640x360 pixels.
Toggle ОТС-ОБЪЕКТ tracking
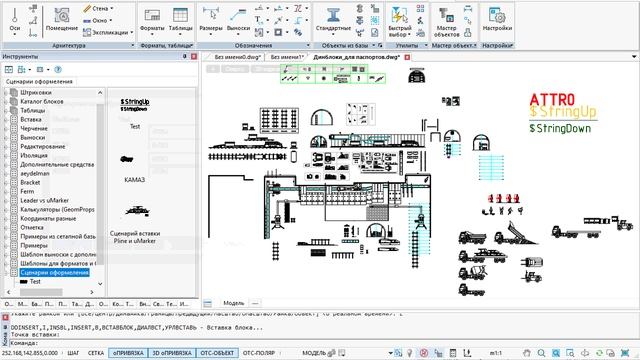[217, 353]
